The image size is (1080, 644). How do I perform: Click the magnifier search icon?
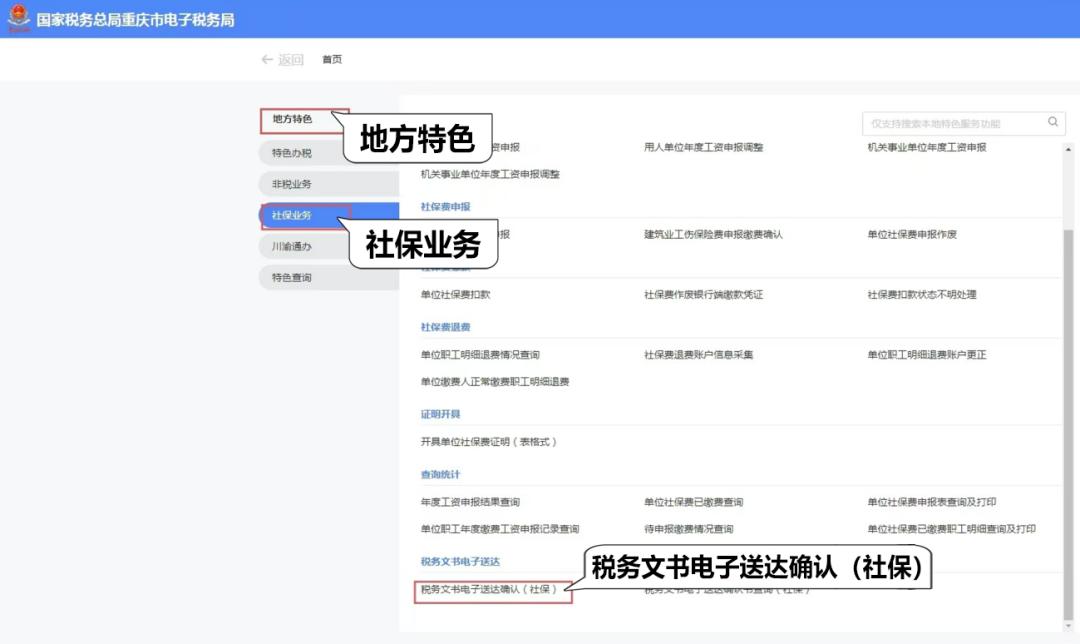click(x=1052, y=122)
